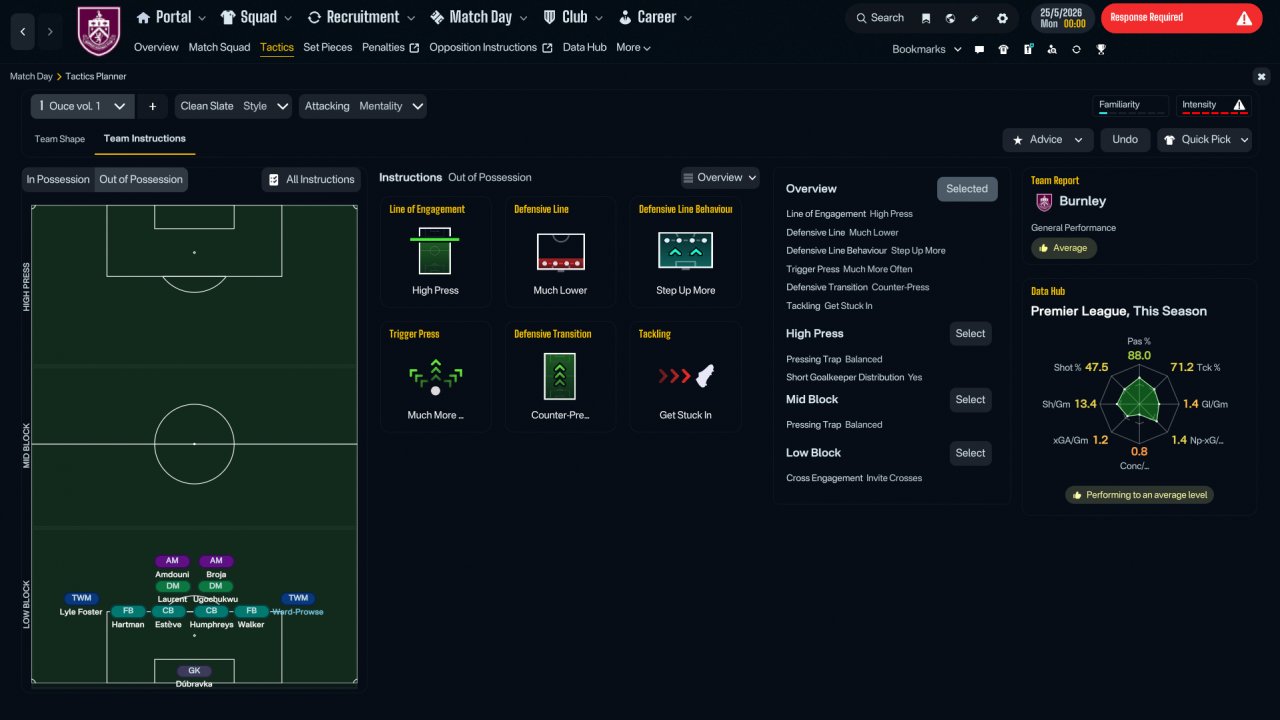Open the Ouce vol. 1 tactic dropdown

click(82, 106)
